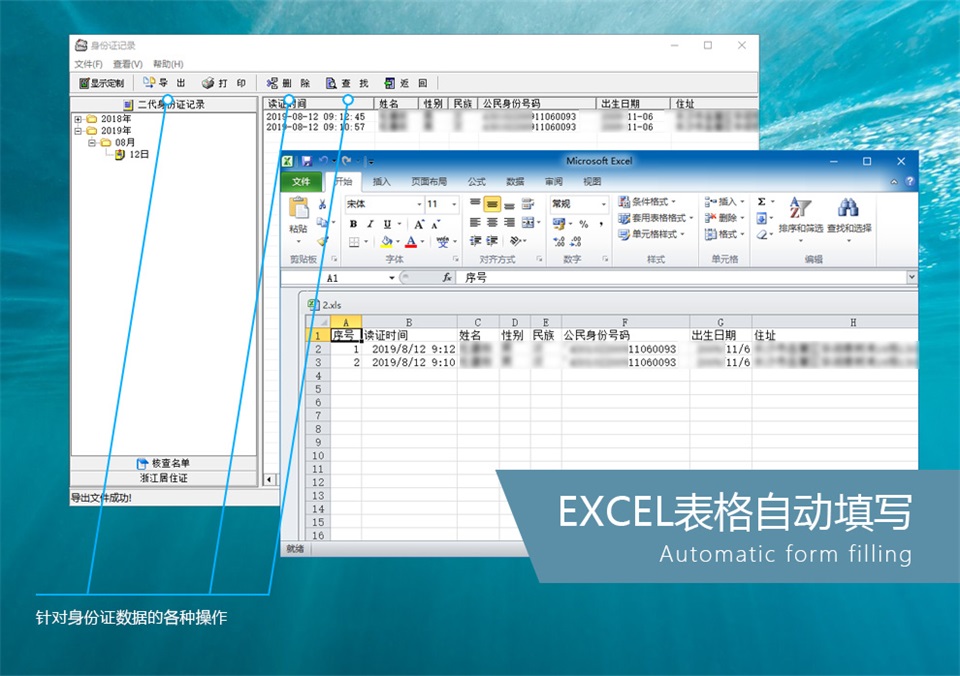Viewport: 960px width, 676px height.
Task: Click the Decrease Decimal icon
Action: [576, 242]
